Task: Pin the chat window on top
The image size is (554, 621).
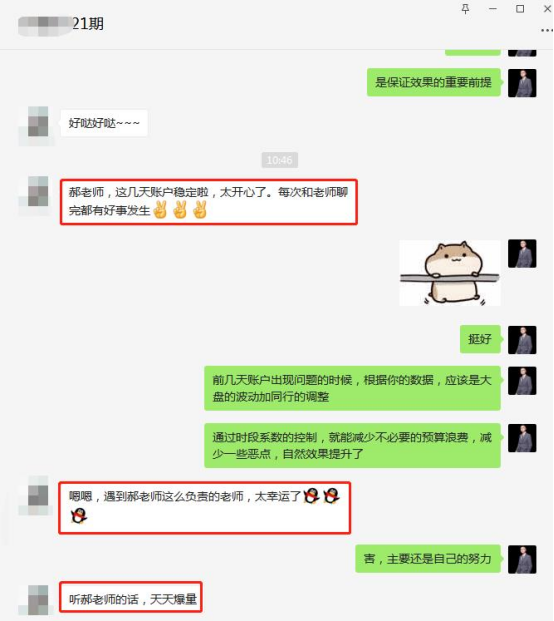Action: point(465,9)
